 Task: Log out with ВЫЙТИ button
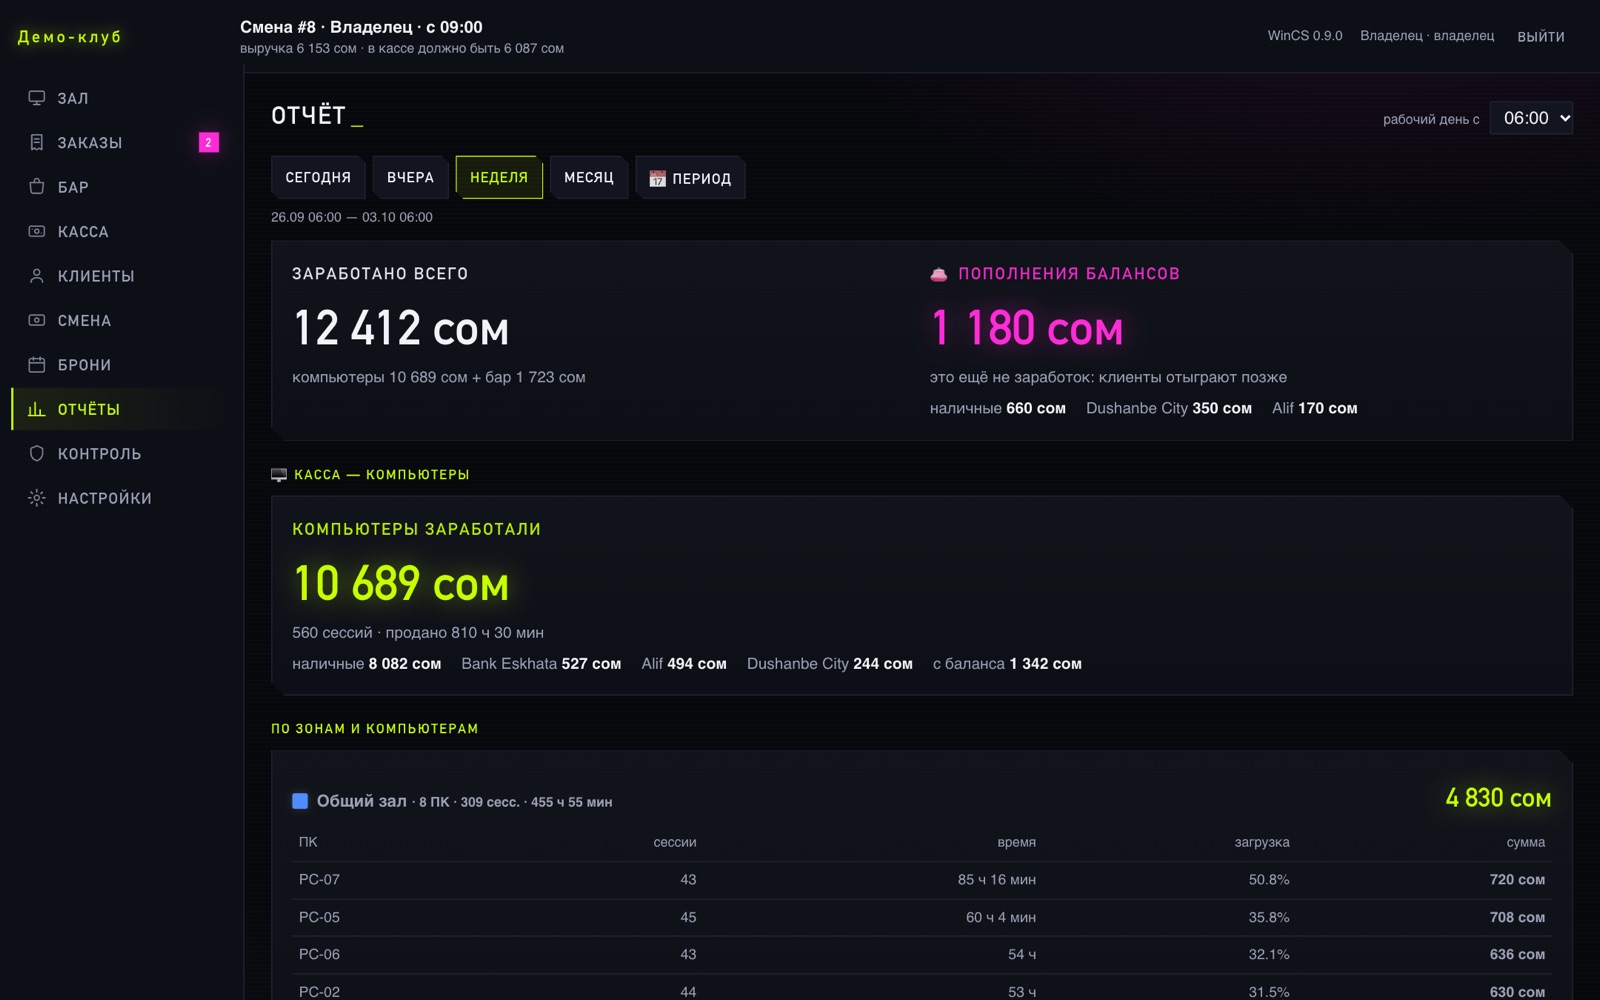pyautogui.click(x=1541, y=37)
